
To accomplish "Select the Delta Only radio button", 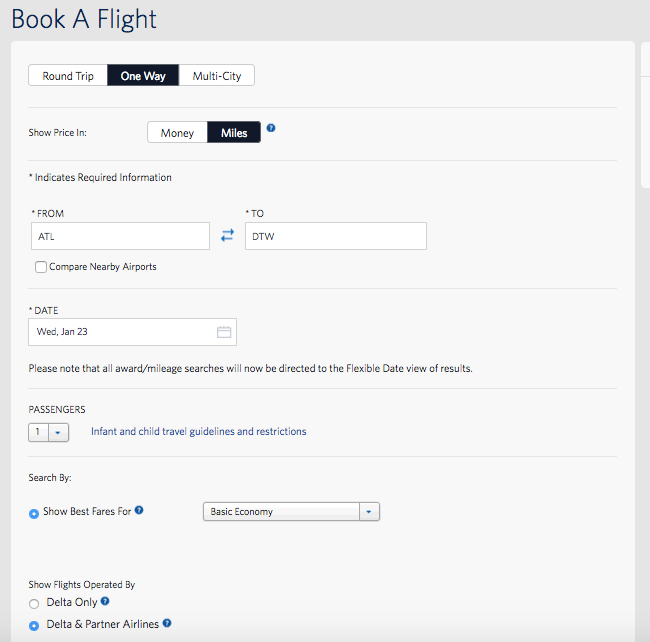I will click(x=35, y=603).
